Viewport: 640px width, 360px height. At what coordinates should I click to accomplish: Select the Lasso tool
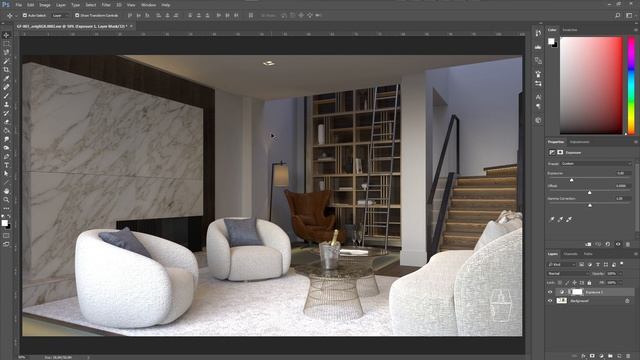click(6, 53)
